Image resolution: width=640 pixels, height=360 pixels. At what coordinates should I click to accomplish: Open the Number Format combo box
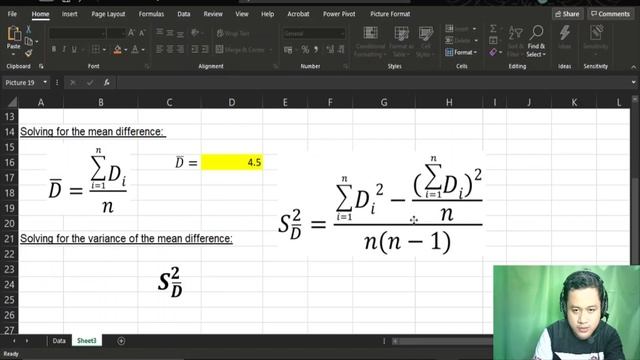pos(314,33)
